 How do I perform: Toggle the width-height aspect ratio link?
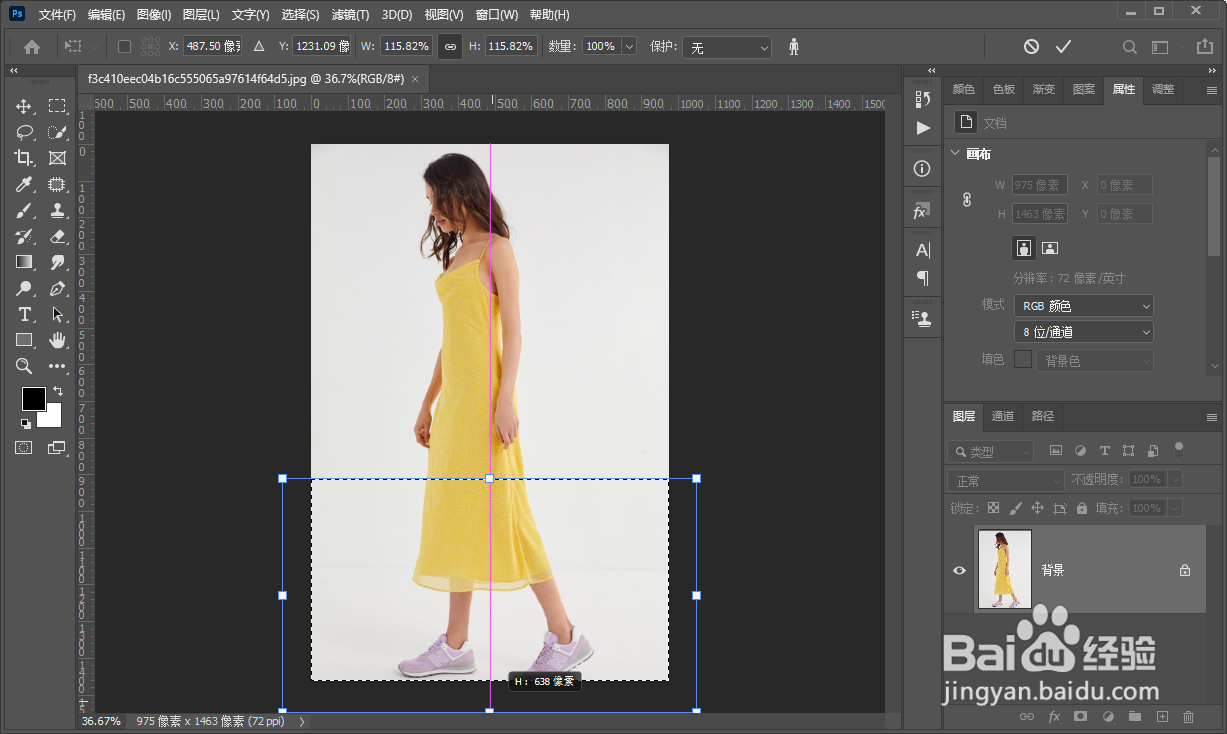coord(450,47)
